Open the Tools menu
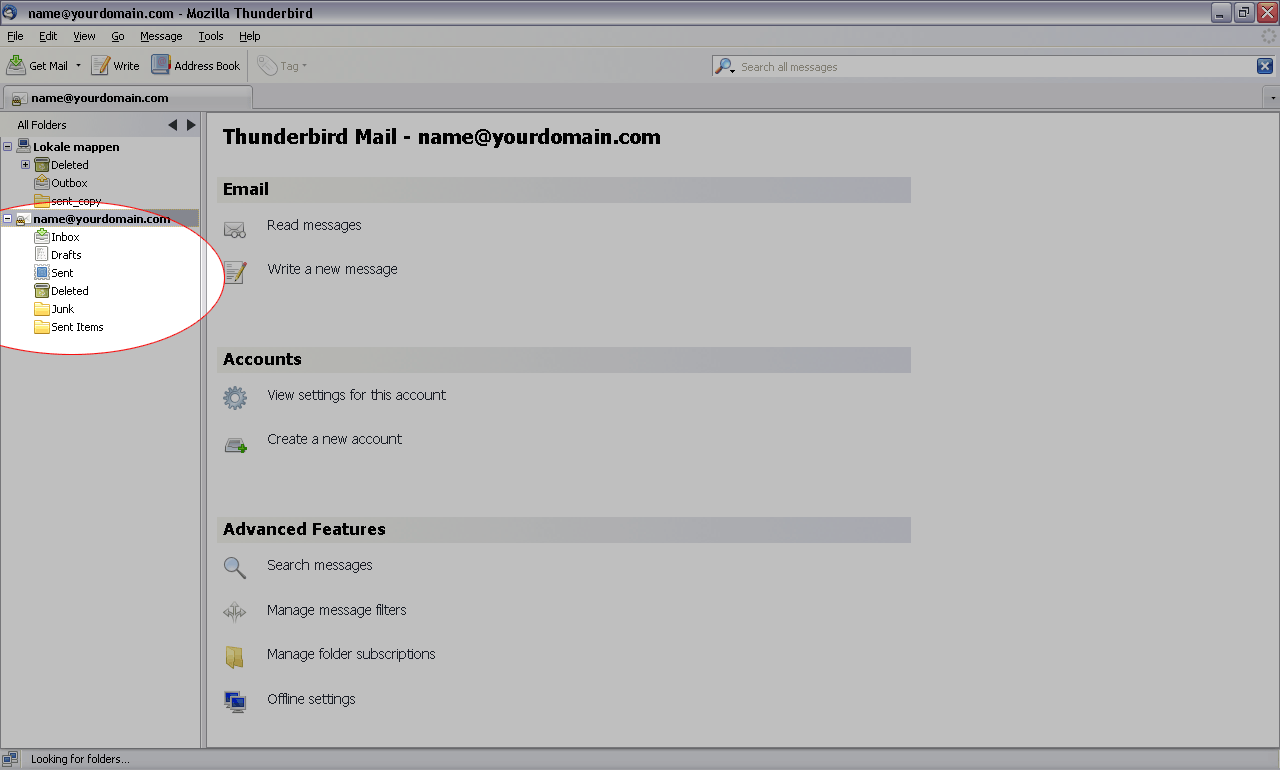The height and width of the screenshot is (770, 1280). pyautogui.click(x=210, y=36)
